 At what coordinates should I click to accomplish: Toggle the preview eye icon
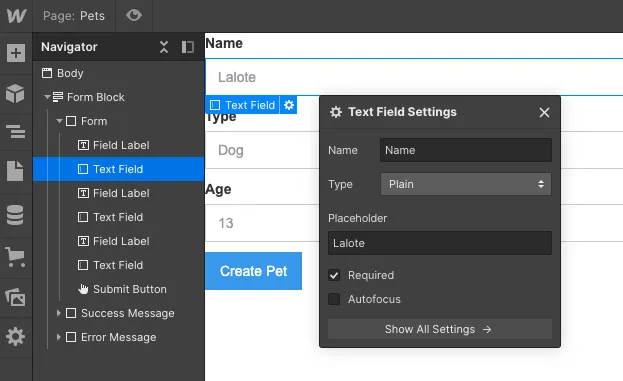(134, 15)
